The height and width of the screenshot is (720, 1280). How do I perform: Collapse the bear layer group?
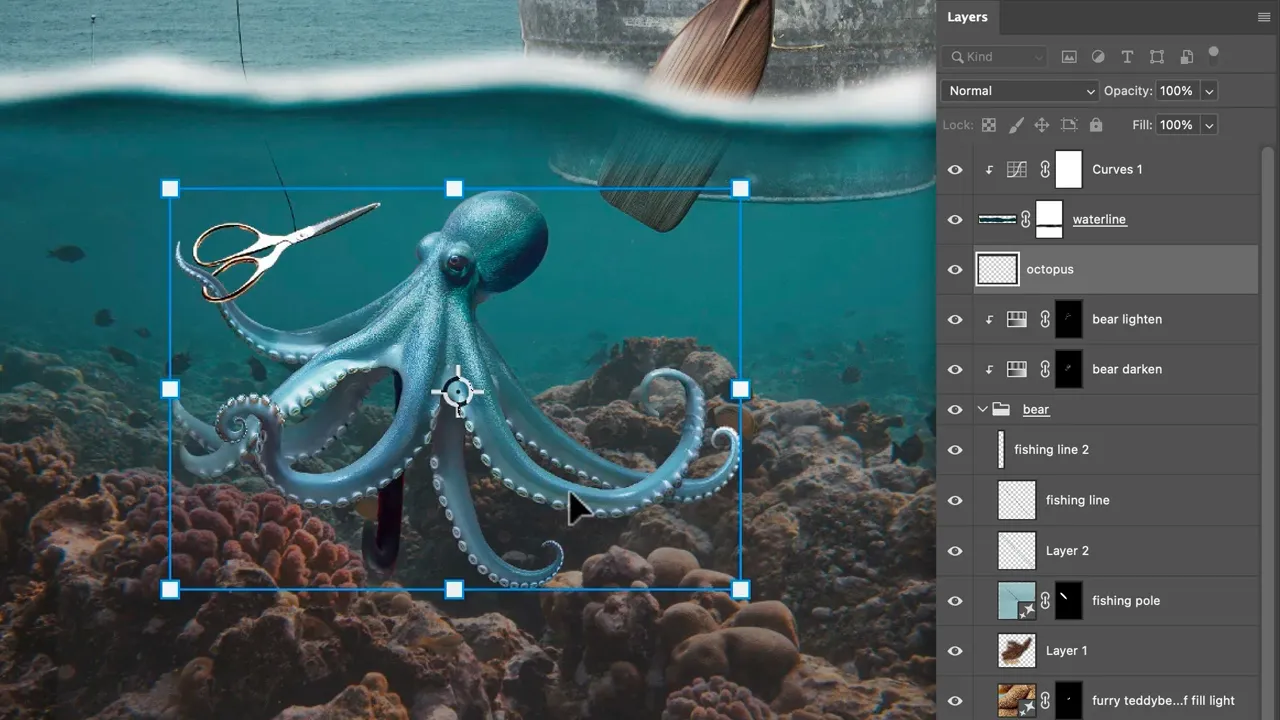[982, 410]
